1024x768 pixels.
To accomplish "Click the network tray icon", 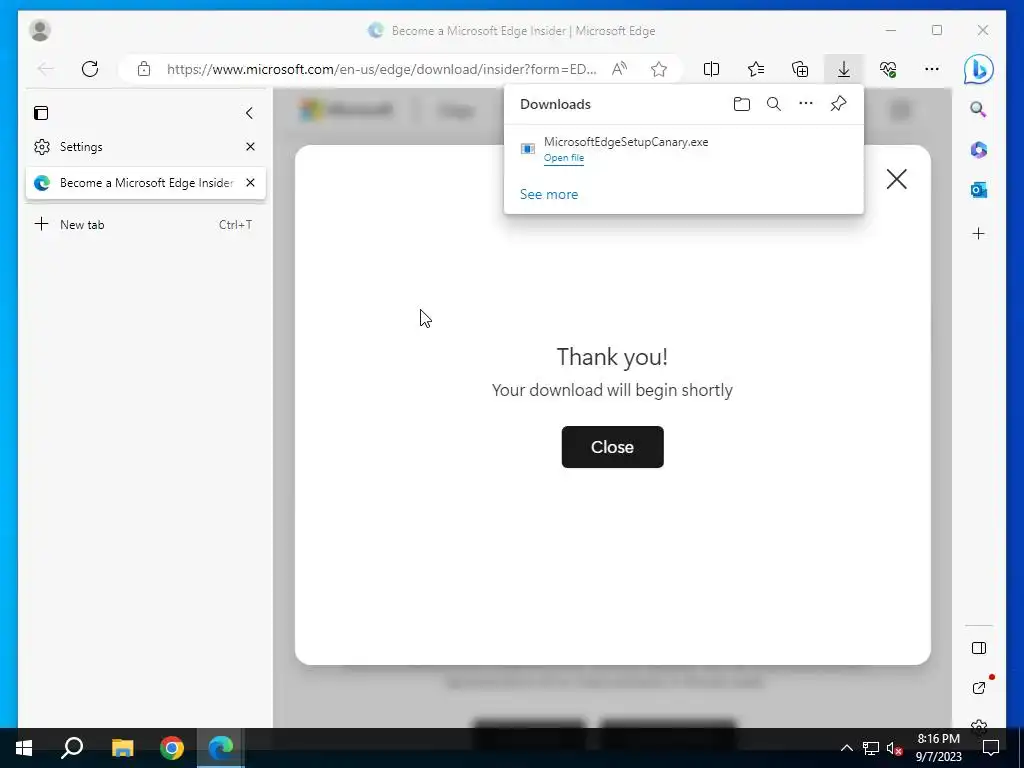I will click(x=871, y=748).
